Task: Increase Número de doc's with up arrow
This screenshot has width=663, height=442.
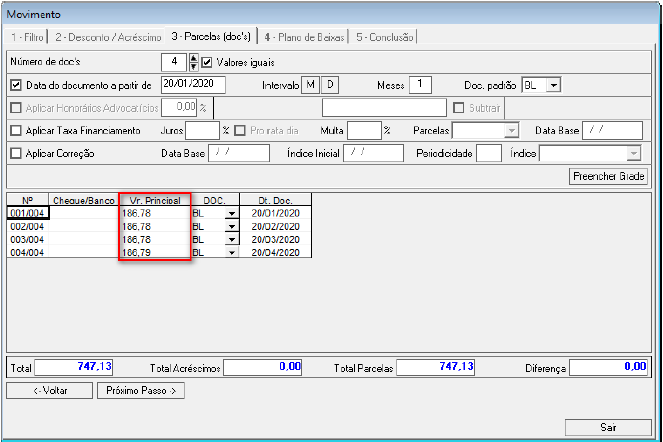Action: coord(193,58)
